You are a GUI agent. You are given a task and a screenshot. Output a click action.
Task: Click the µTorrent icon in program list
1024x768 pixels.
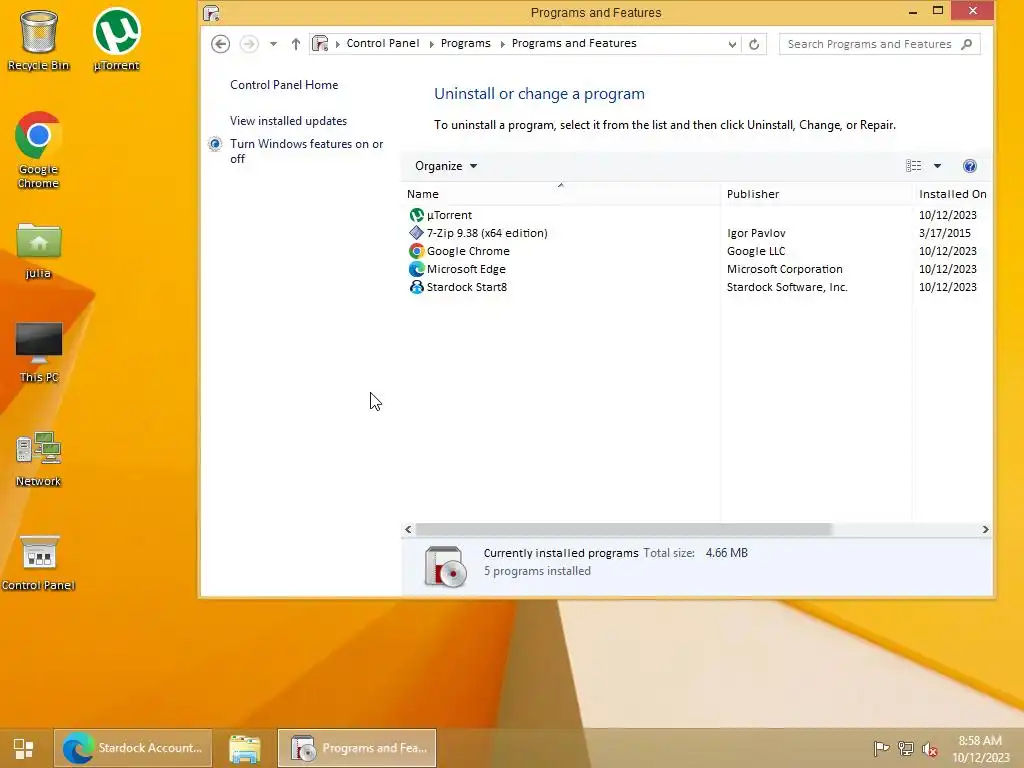point(416,215)
